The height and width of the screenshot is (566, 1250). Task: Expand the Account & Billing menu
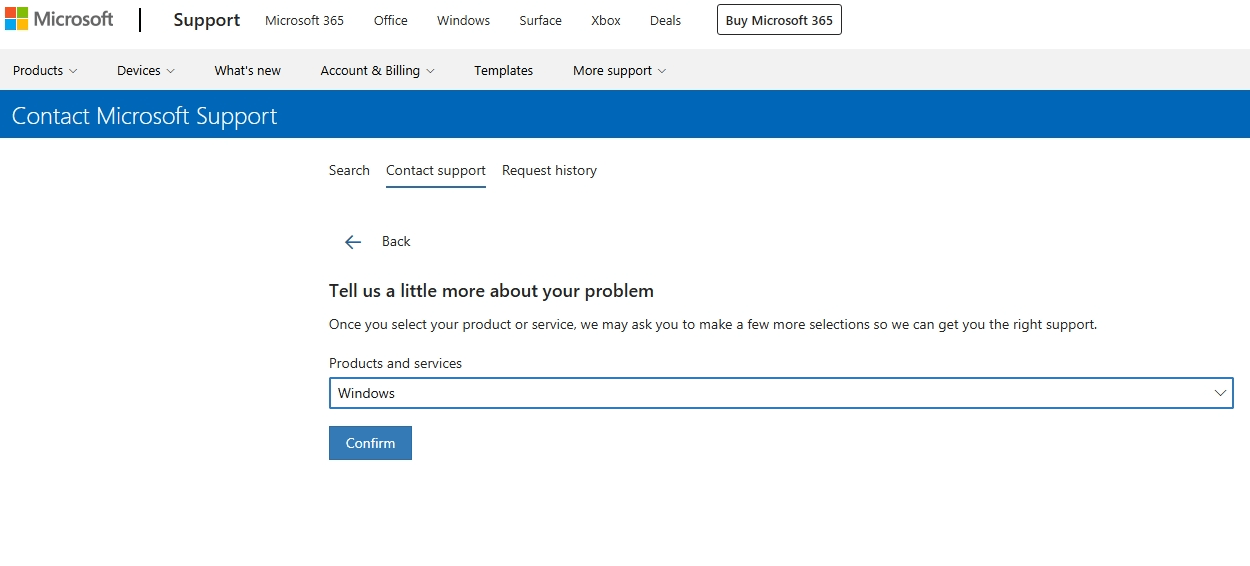click(x=378, y=70)
